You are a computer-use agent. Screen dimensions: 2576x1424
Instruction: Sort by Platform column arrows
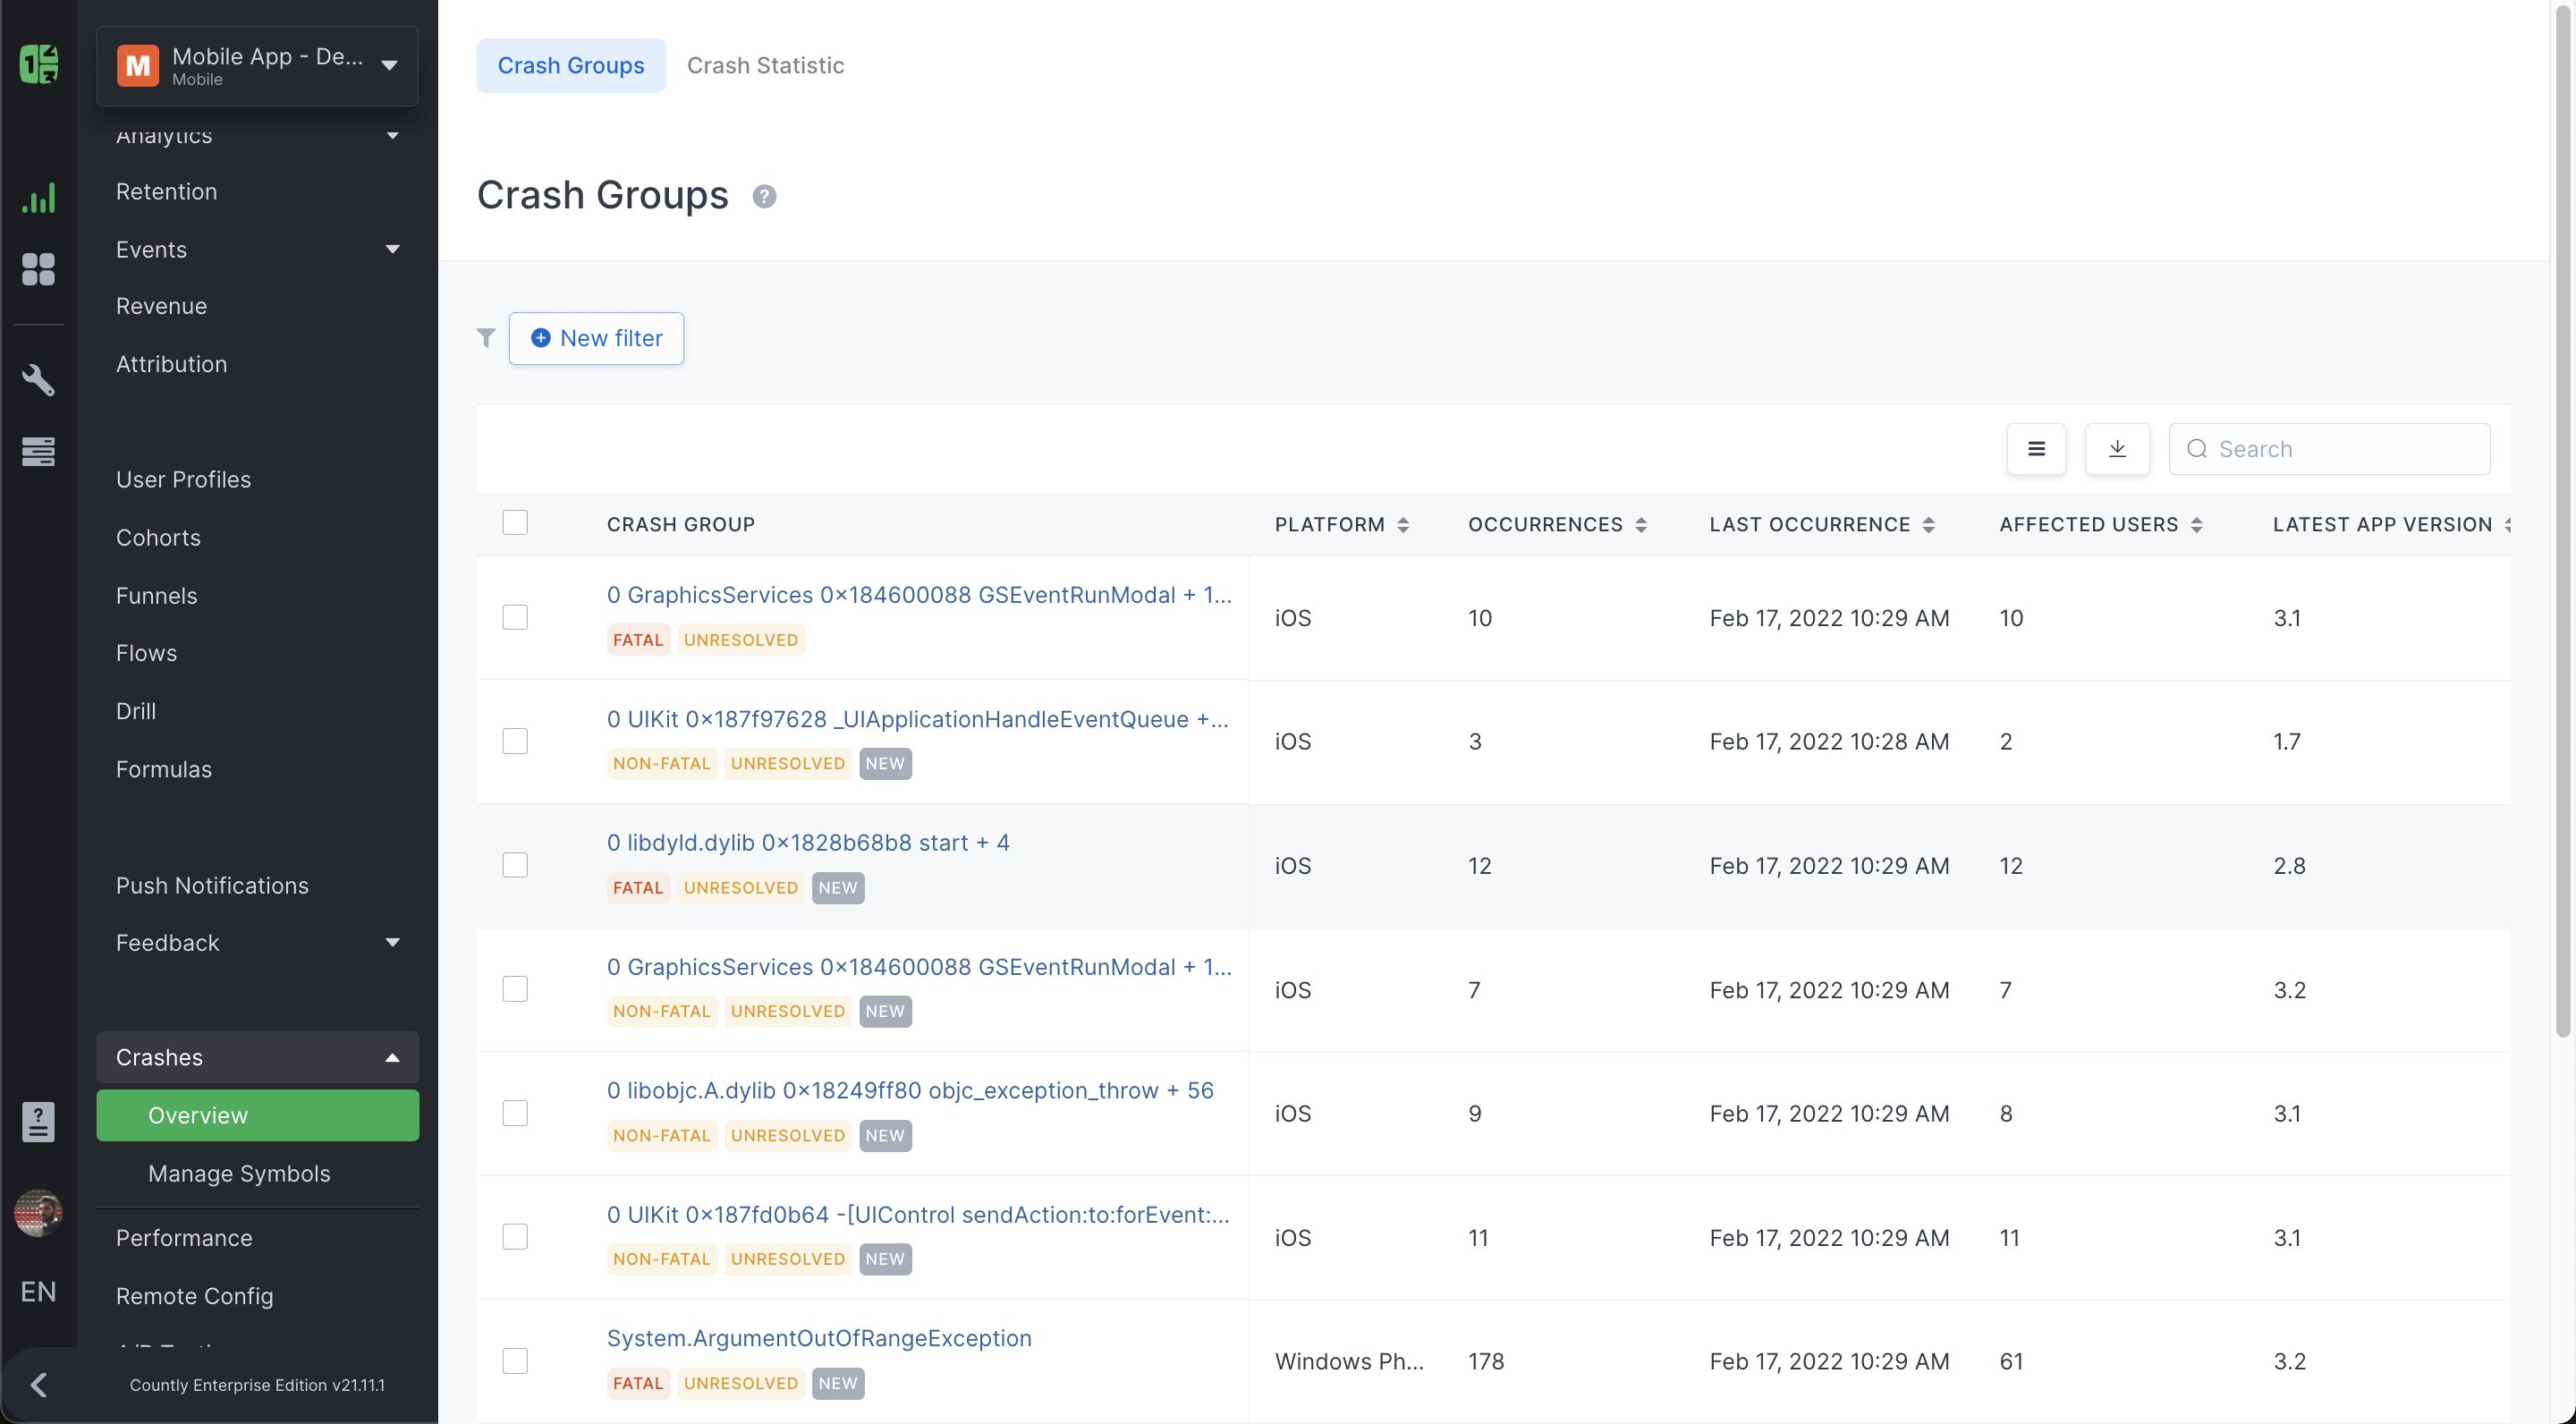(x=1403, y=525)
